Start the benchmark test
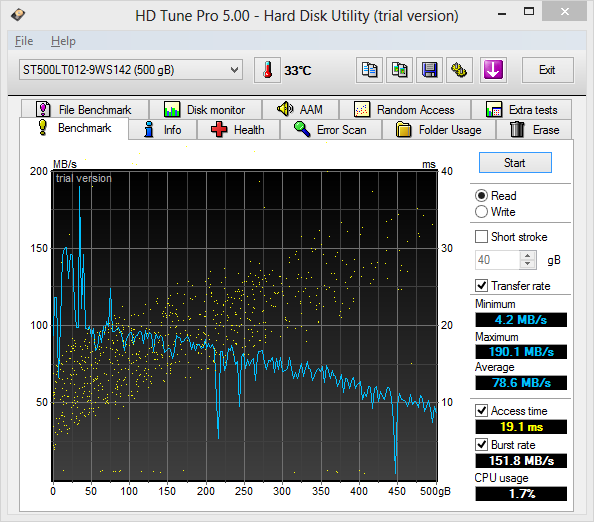Screen dimensions: 594x522 point(515,163)
